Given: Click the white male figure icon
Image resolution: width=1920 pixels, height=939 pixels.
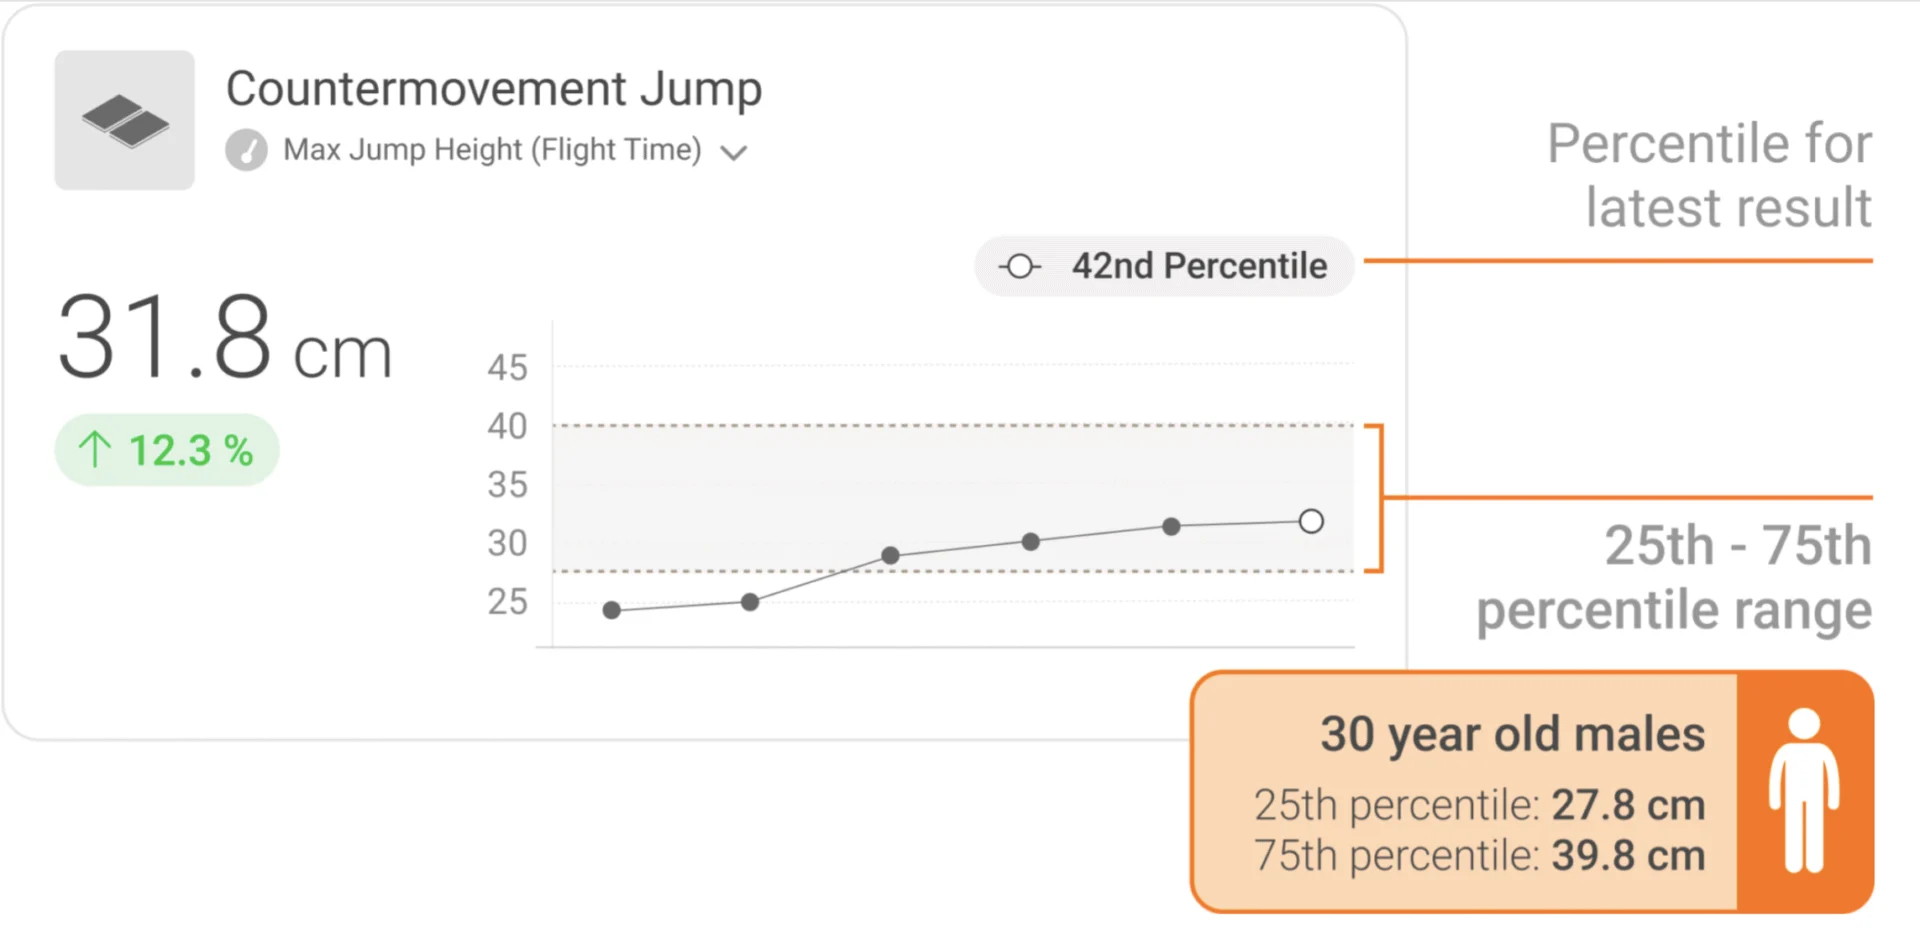Looking at the screenshot, I should point(1804,790).
